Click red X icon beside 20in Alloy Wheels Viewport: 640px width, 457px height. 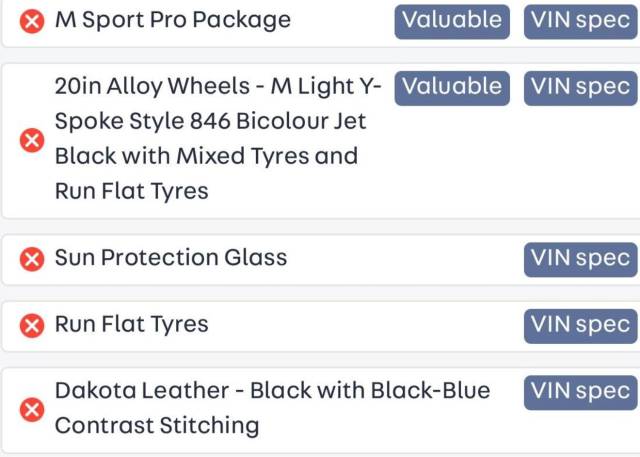(x=32, y=140)
